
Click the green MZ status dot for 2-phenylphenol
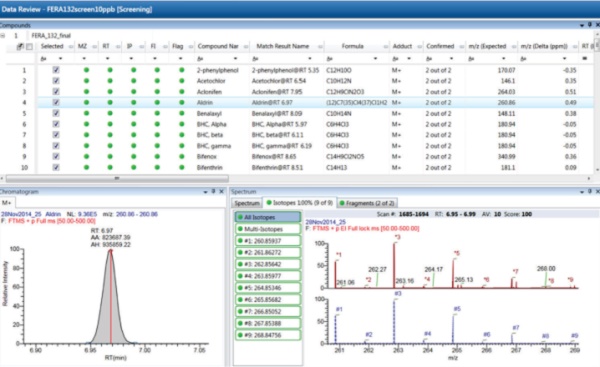(x=86, y=70)
